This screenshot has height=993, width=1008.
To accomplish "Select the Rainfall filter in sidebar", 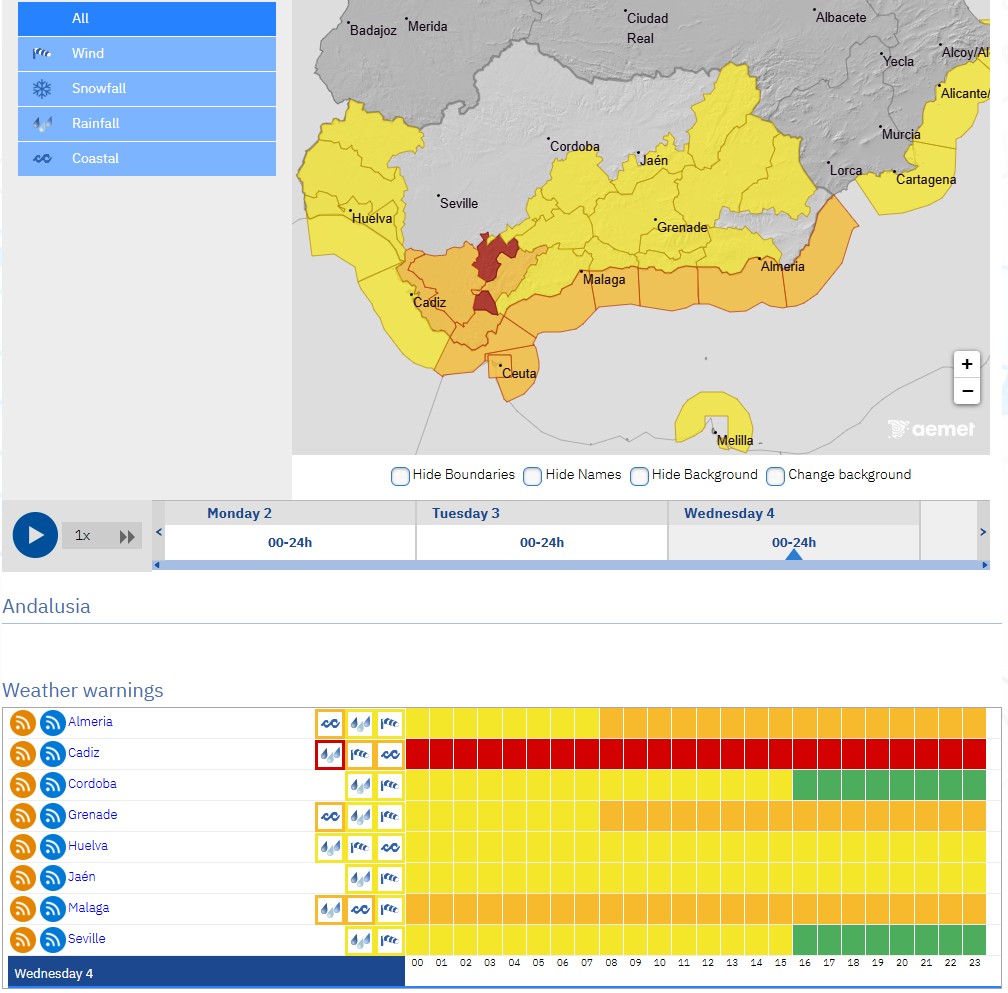I will 146,124.
